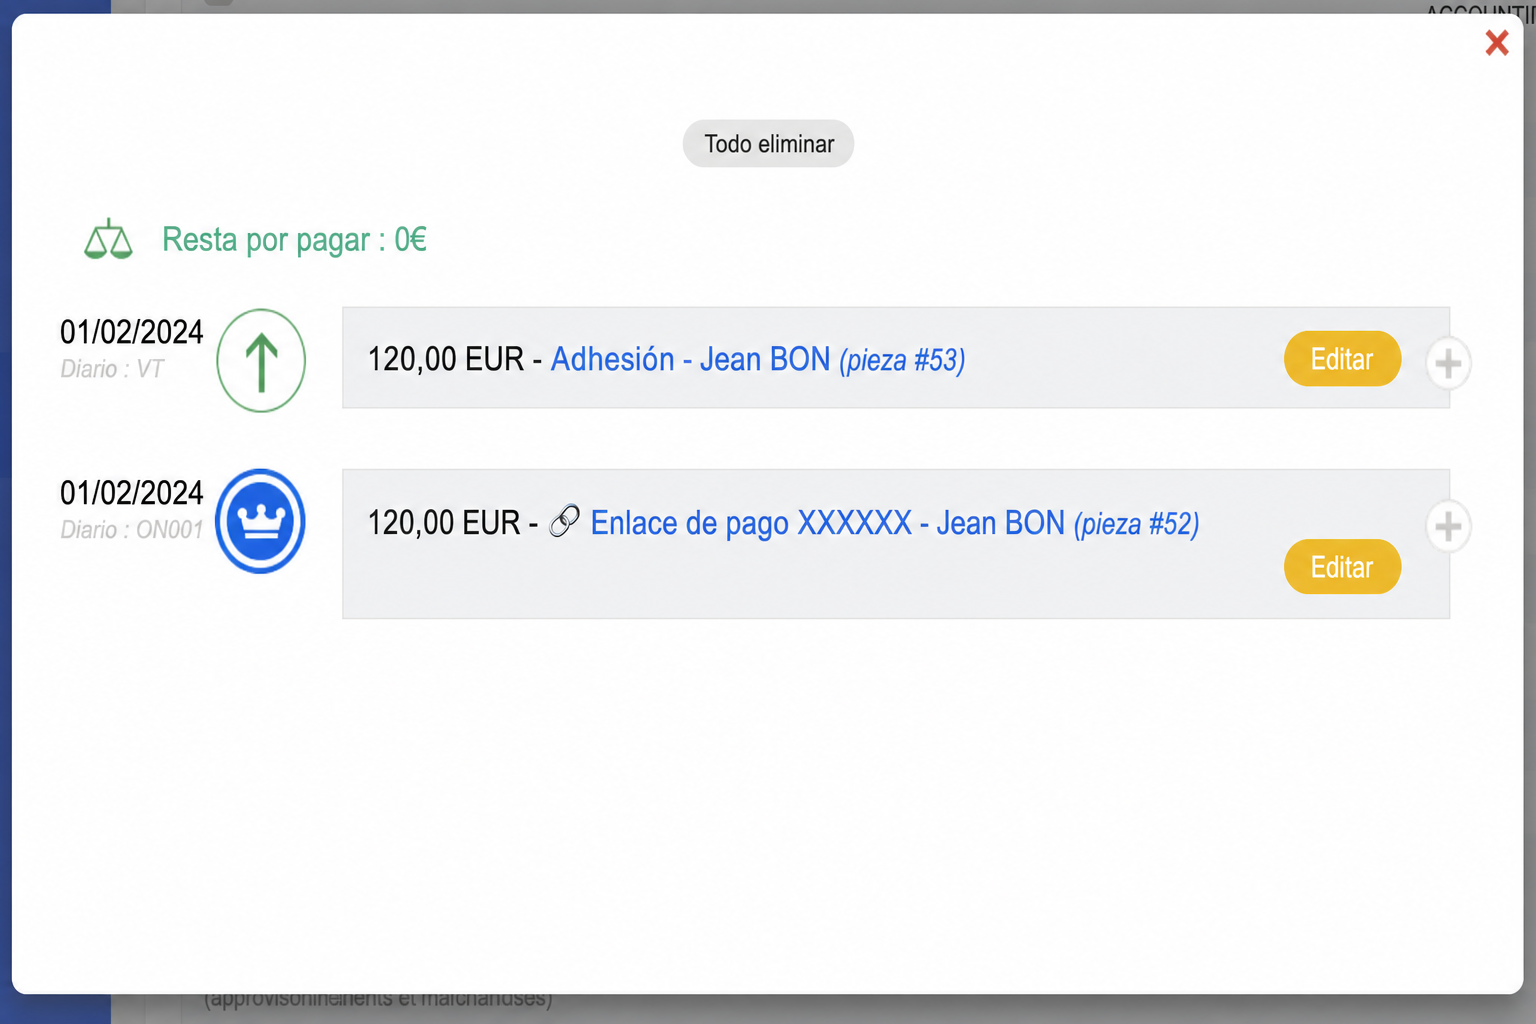
Task: Click the blue crown circle icon
Action: tap(261, 521)
